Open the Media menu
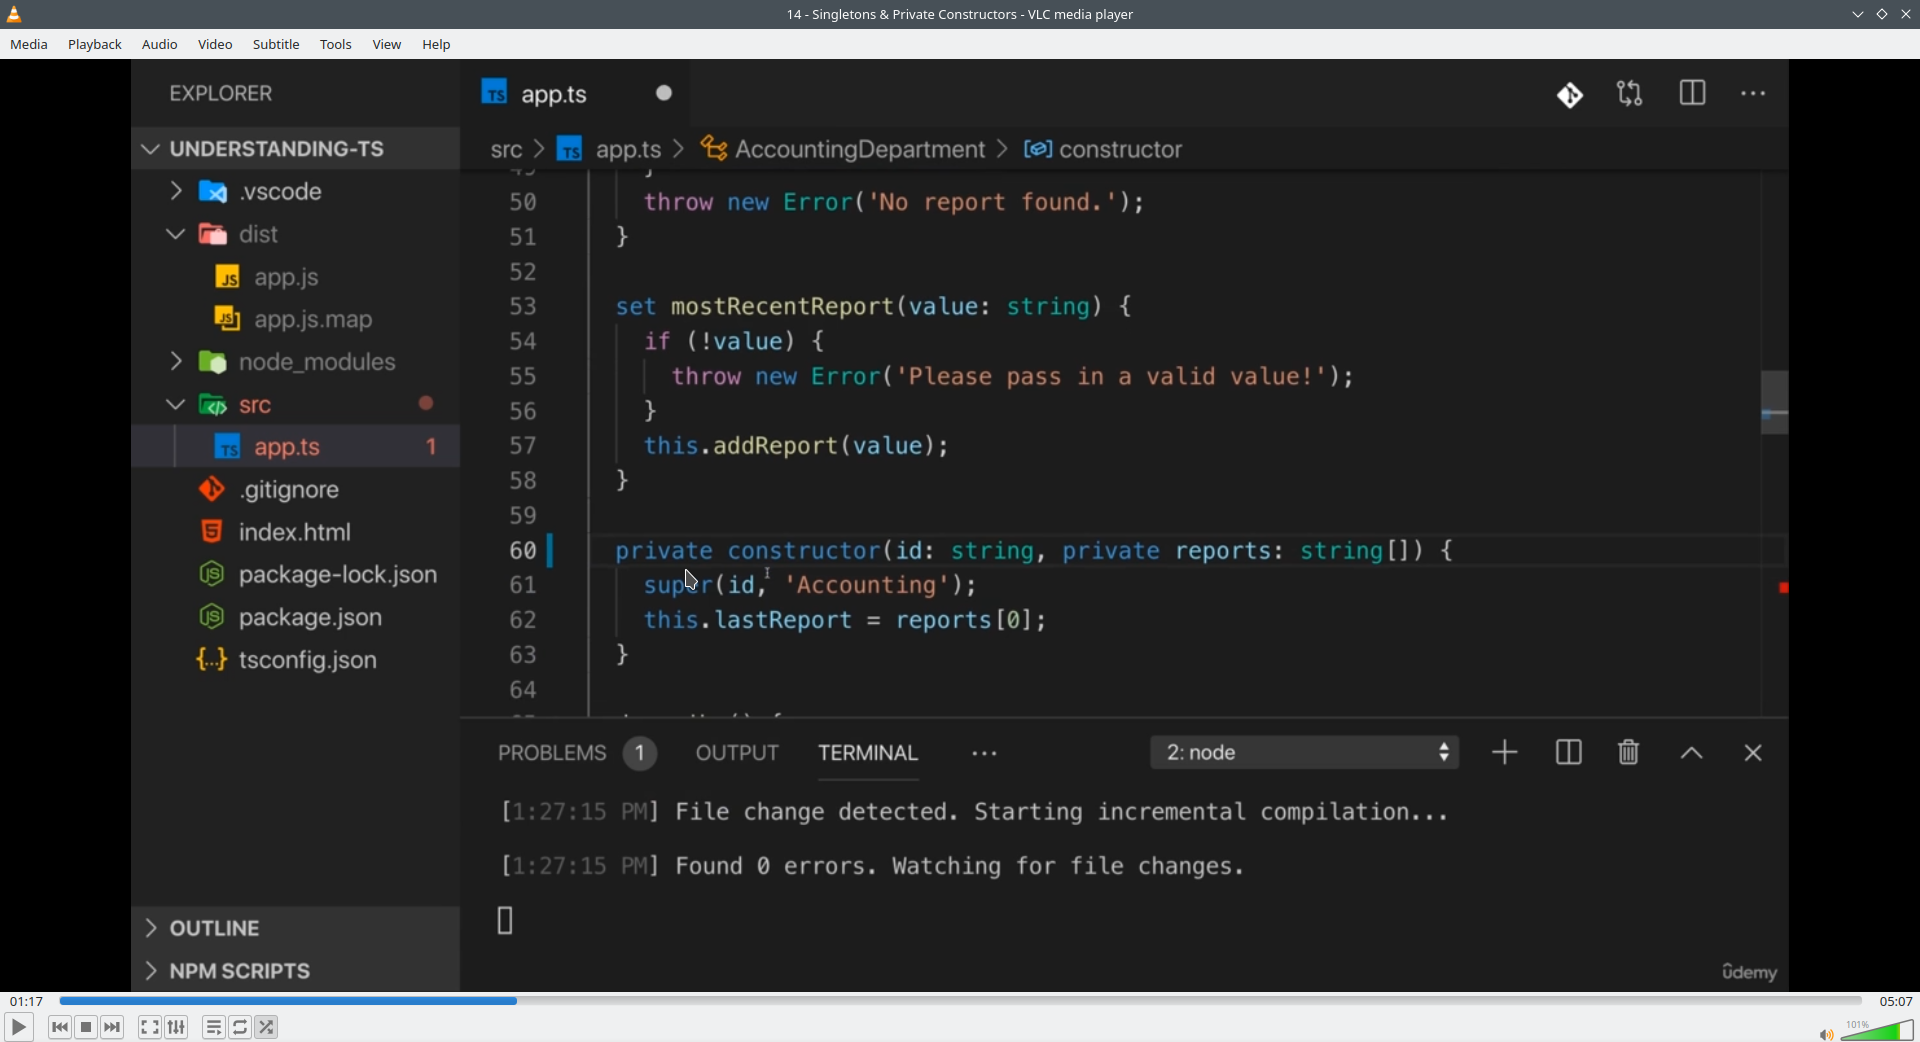 click(29, 45)
